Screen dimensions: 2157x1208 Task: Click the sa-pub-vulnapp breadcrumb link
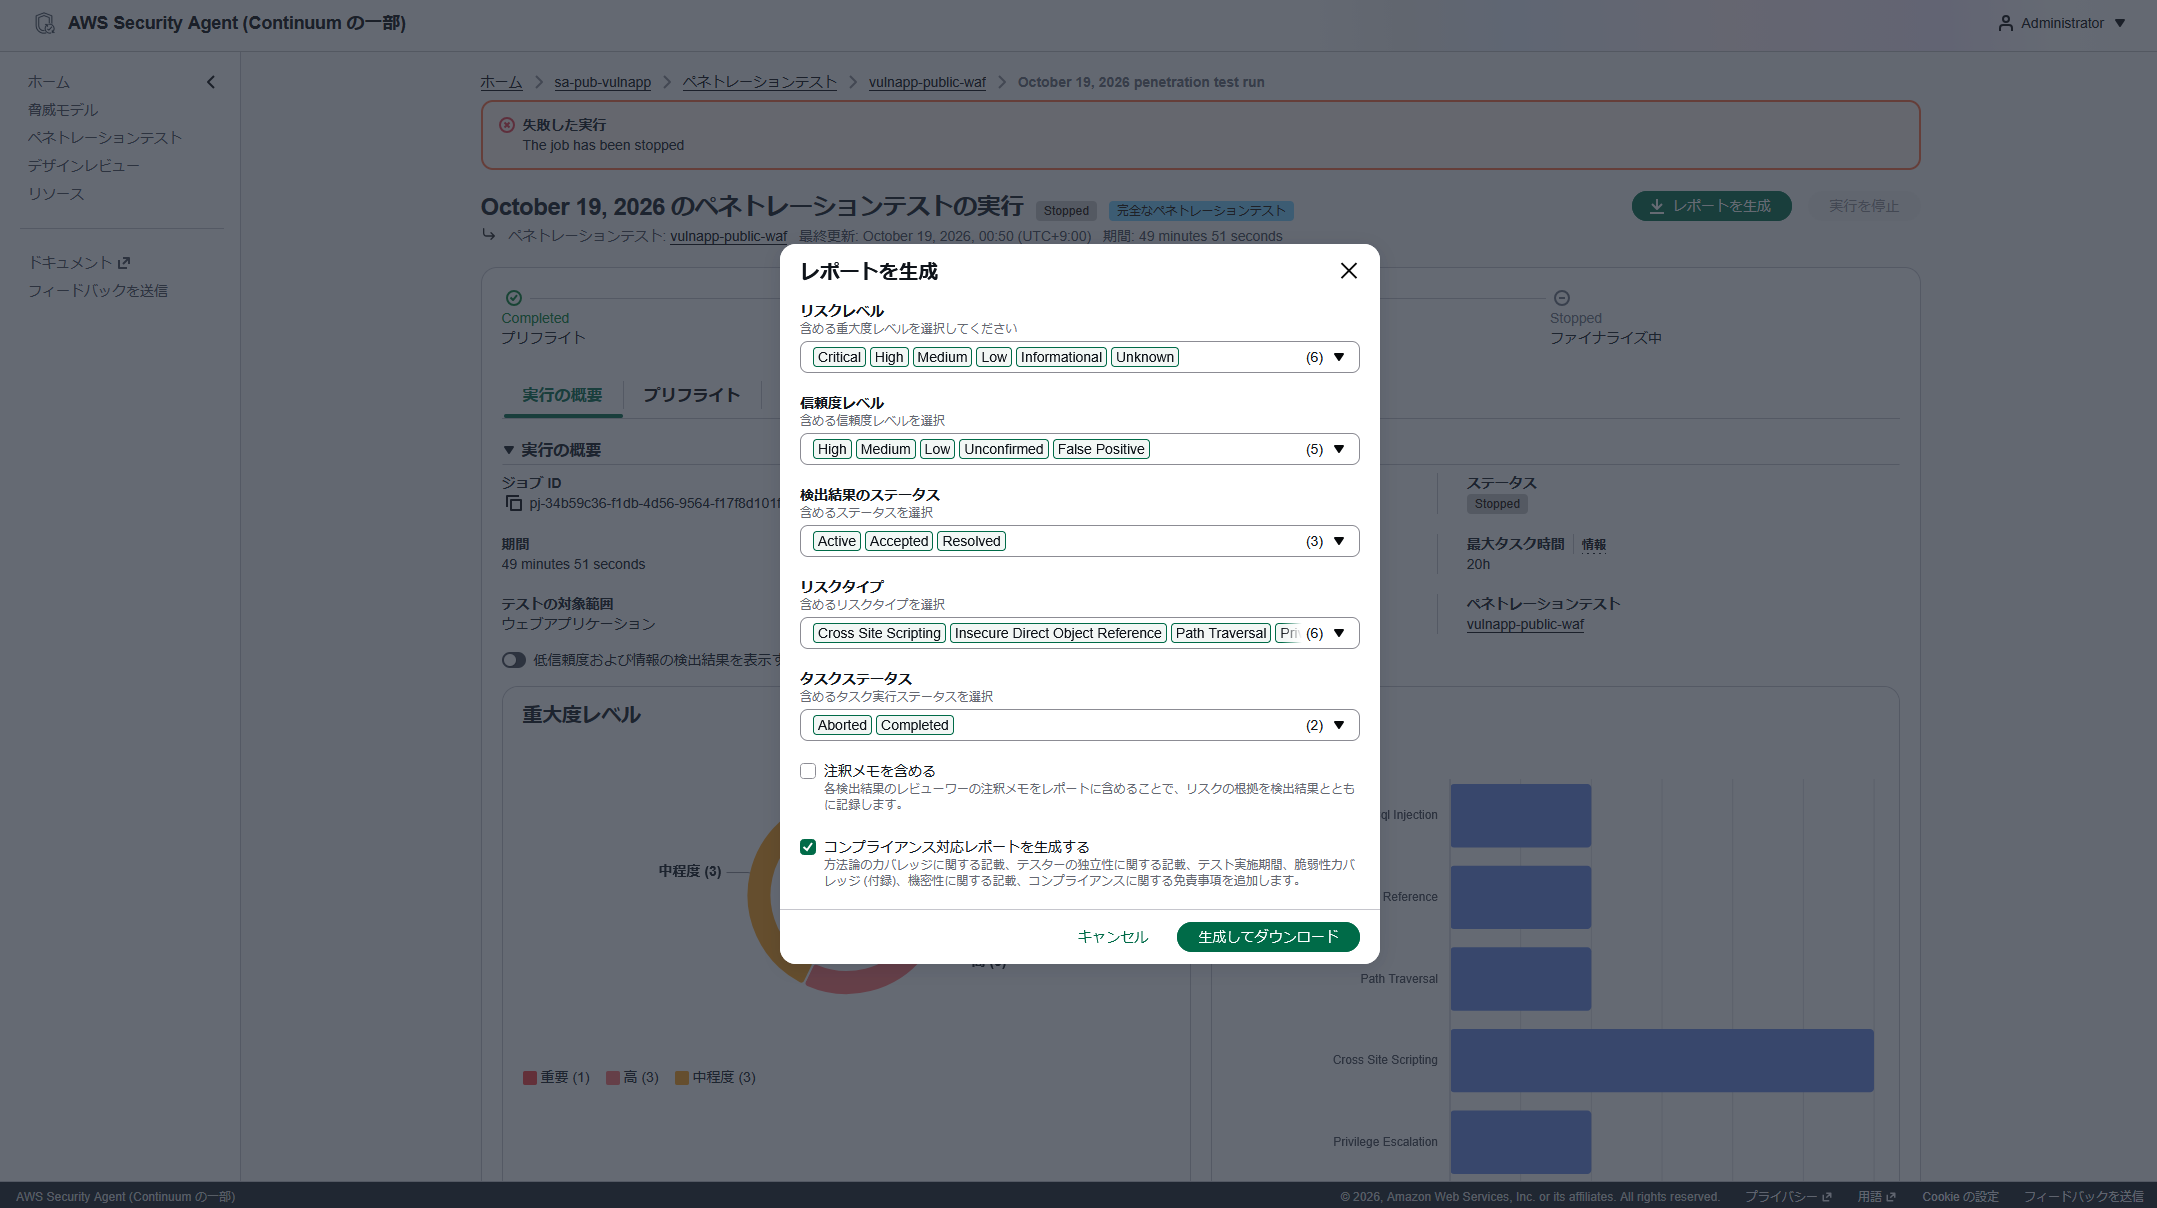coord(603,82)
